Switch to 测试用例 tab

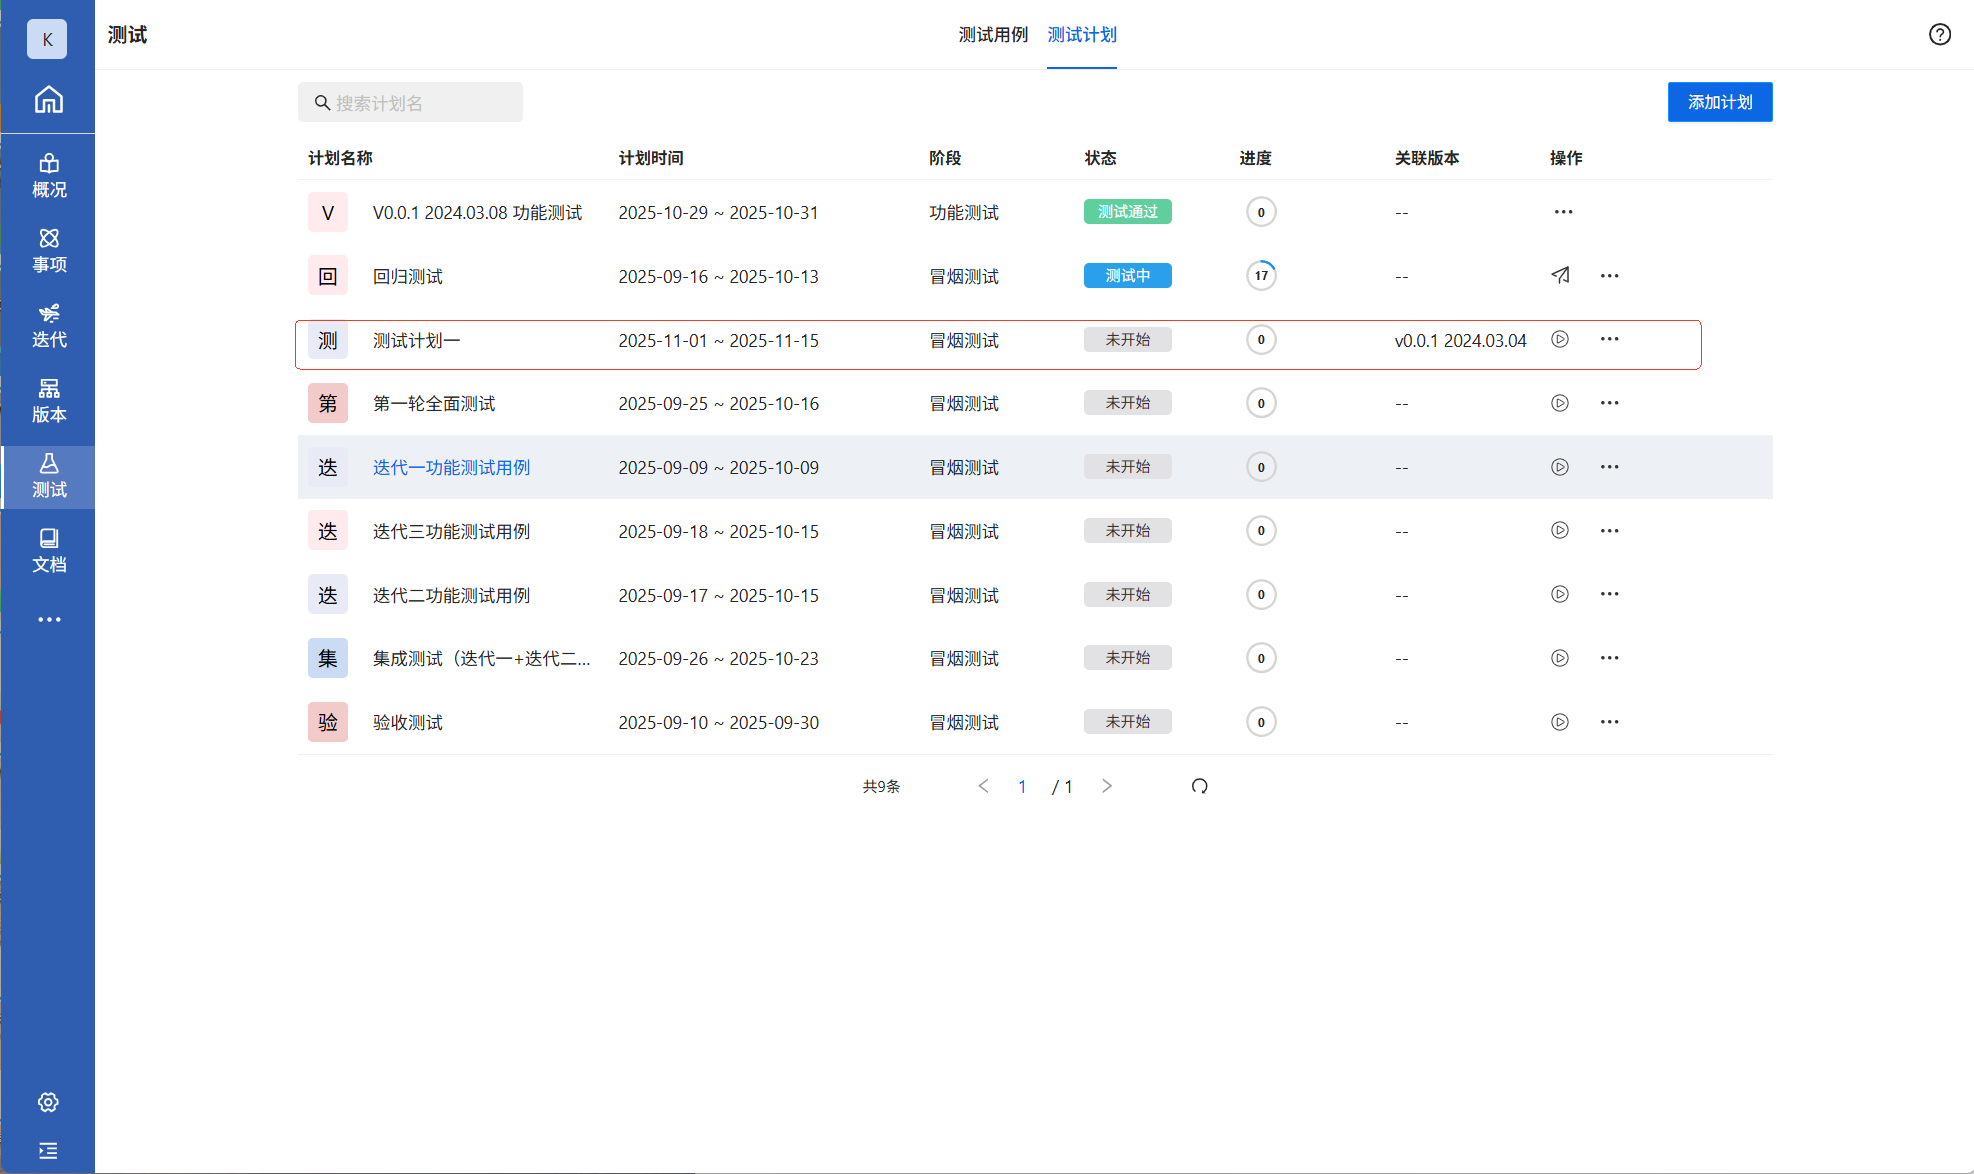pos(992,35)
